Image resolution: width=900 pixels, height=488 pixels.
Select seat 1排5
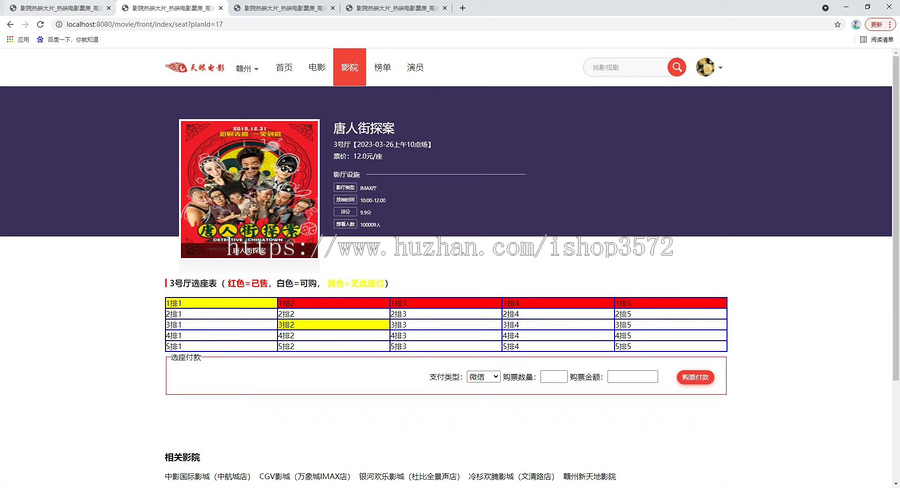[x=670, y=303]
